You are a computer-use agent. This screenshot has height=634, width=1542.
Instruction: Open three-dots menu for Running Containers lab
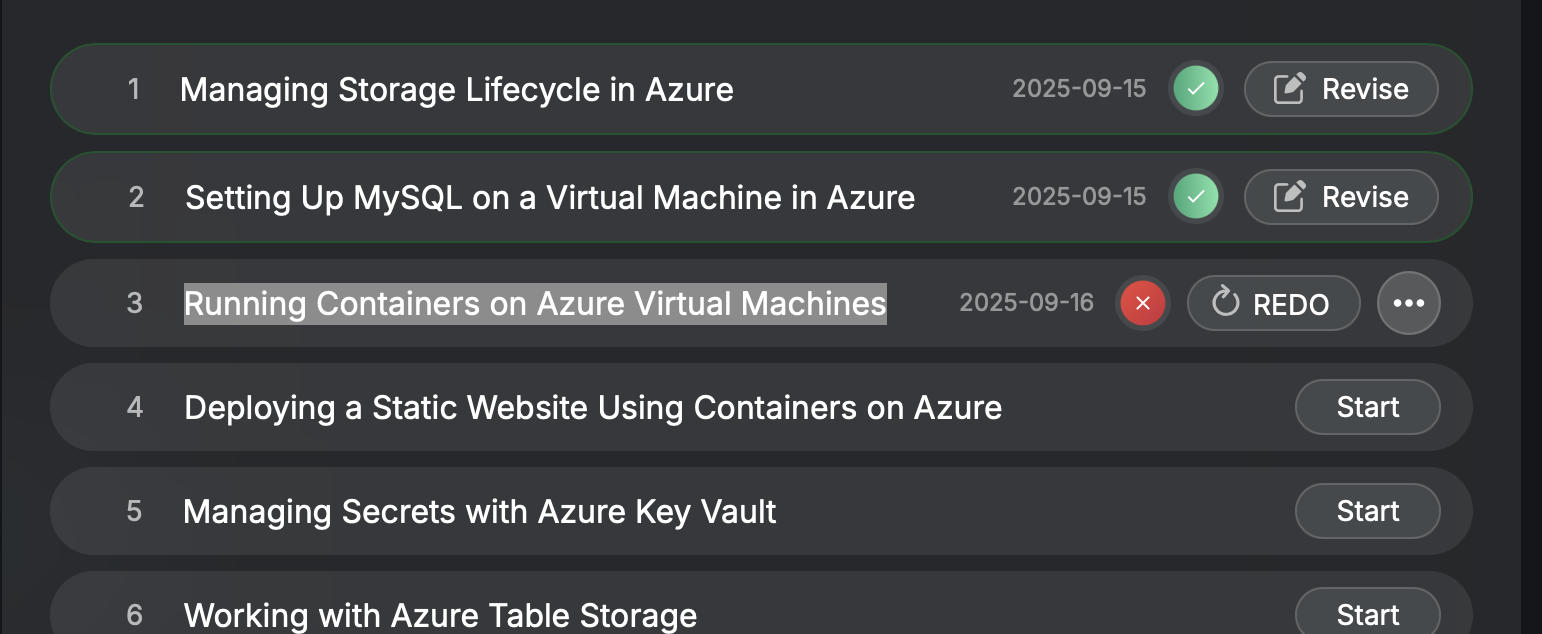pos(1409,303)
